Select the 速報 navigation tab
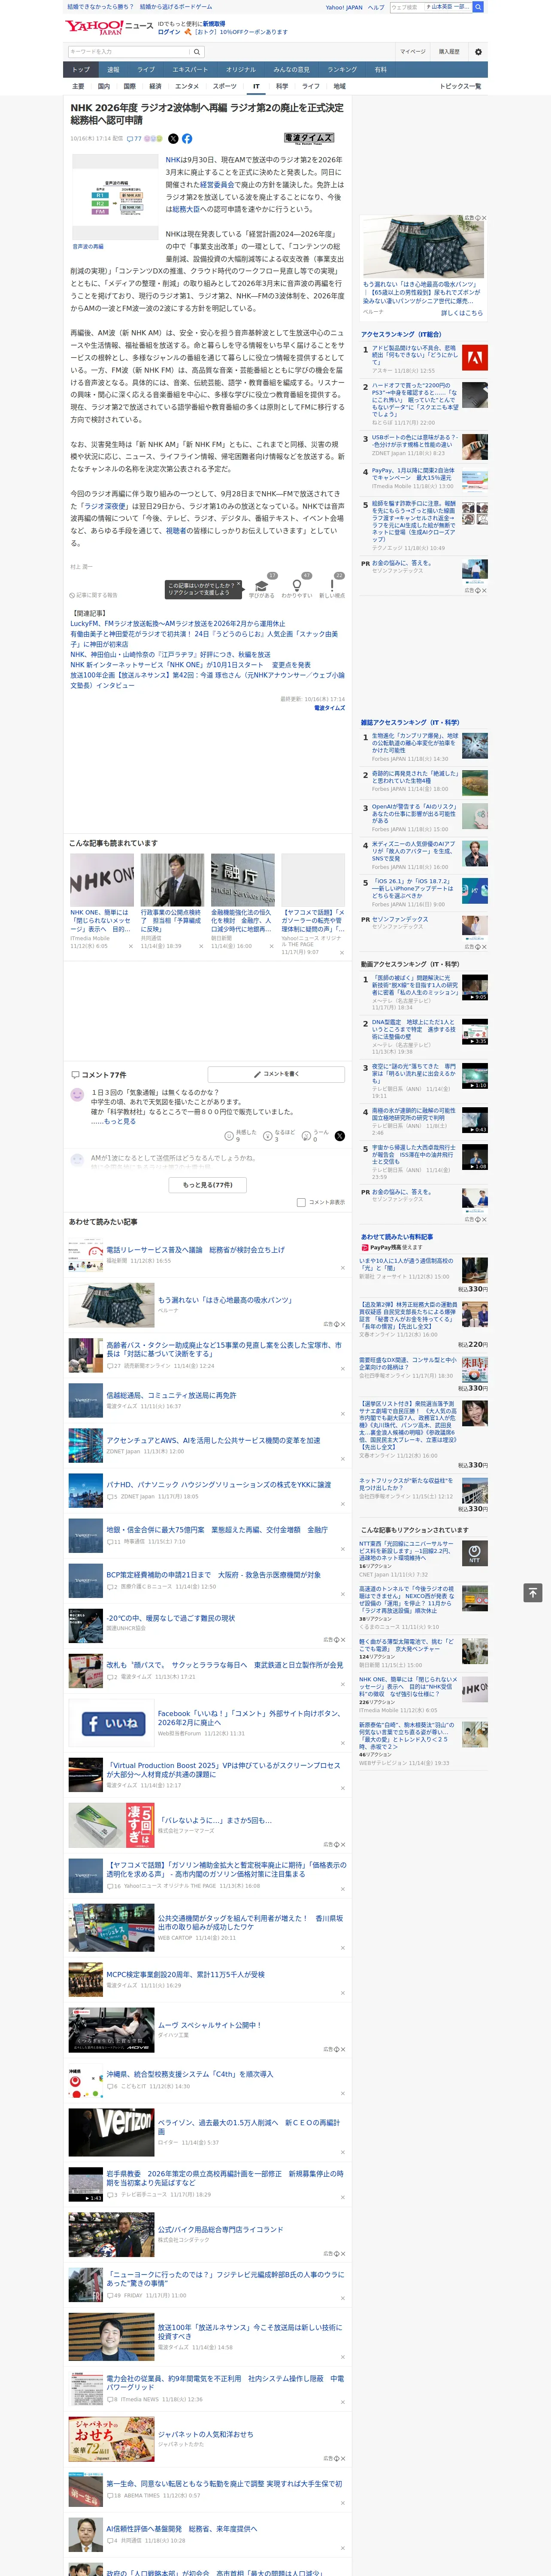Viewport: 551px width, 2576px height. click(x=113, y=70)
